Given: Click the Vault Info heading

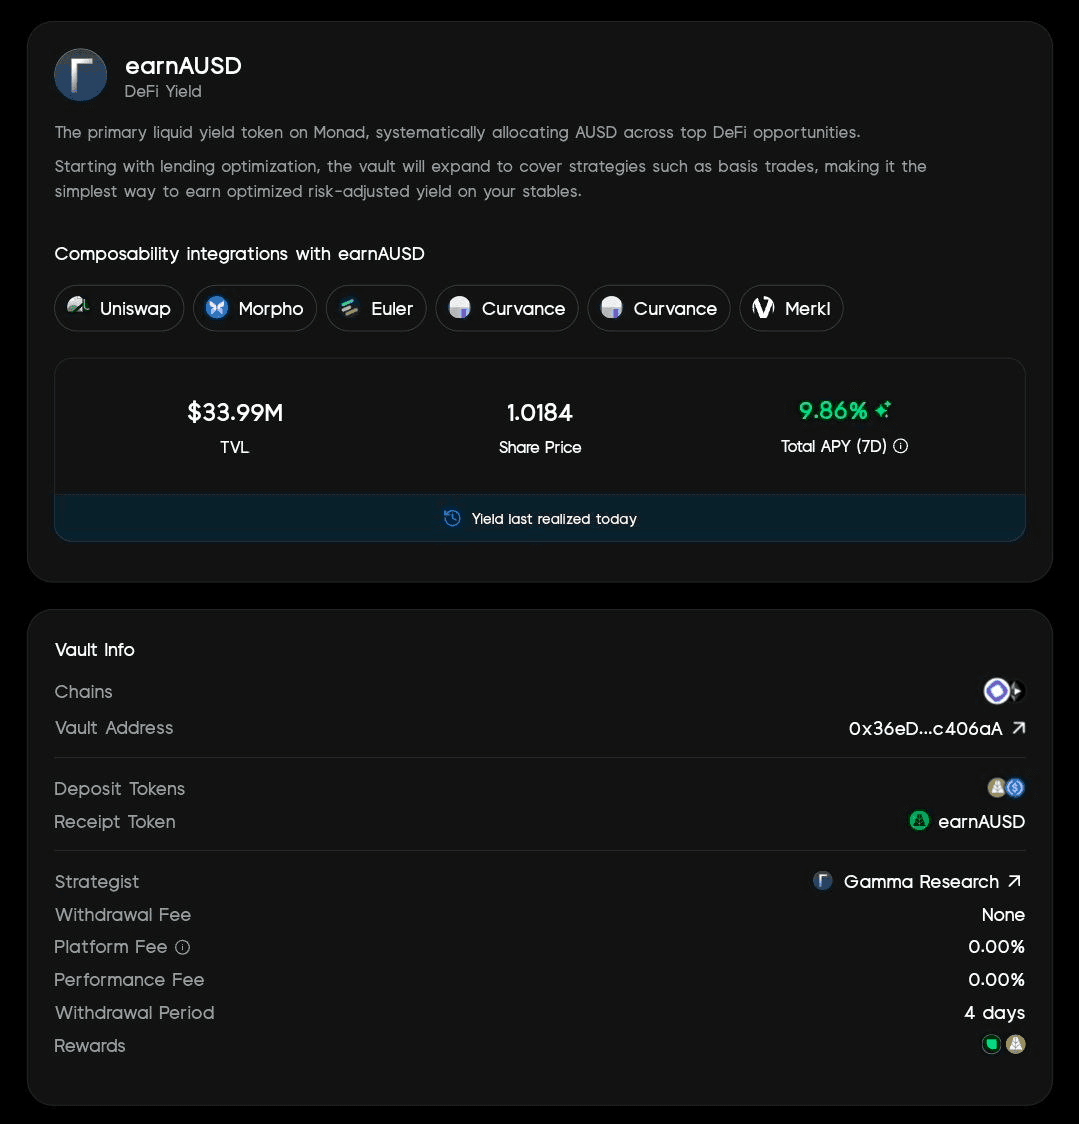Looking at the screenshot, I should click(x=95, y=649).
